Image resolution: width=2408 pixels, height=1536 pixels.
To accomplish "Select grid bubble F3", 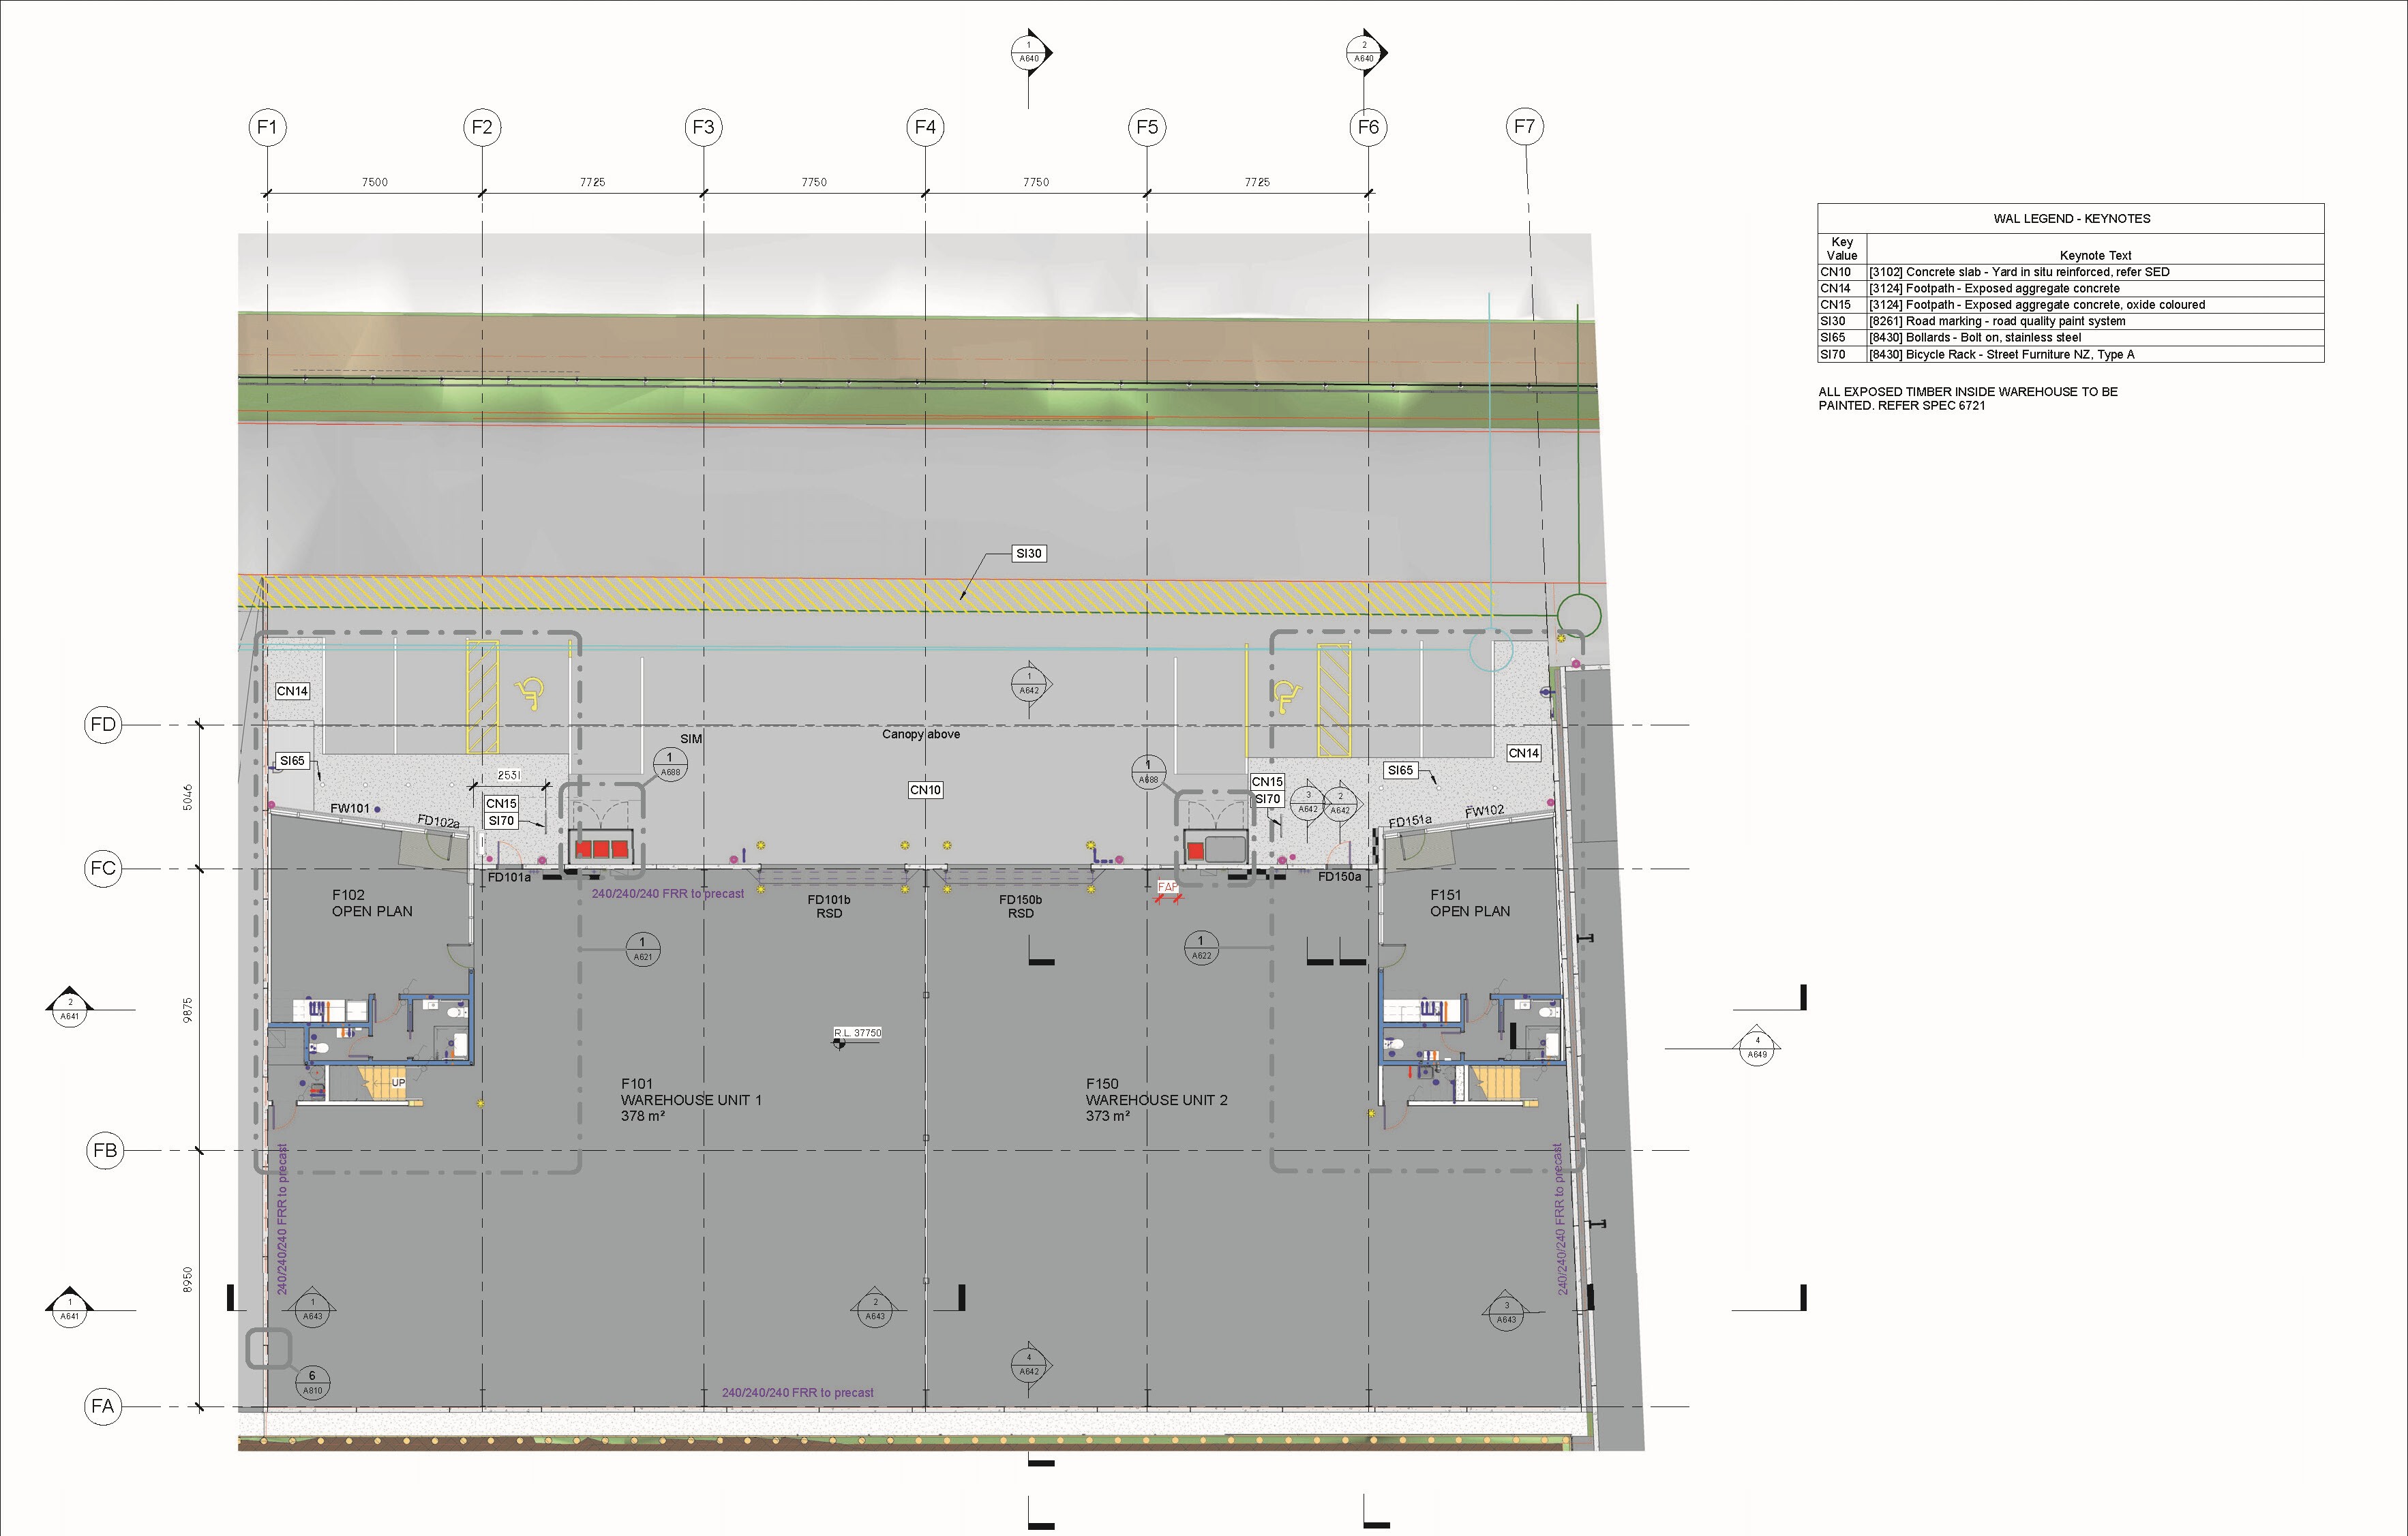I will (x=704, y=127).
